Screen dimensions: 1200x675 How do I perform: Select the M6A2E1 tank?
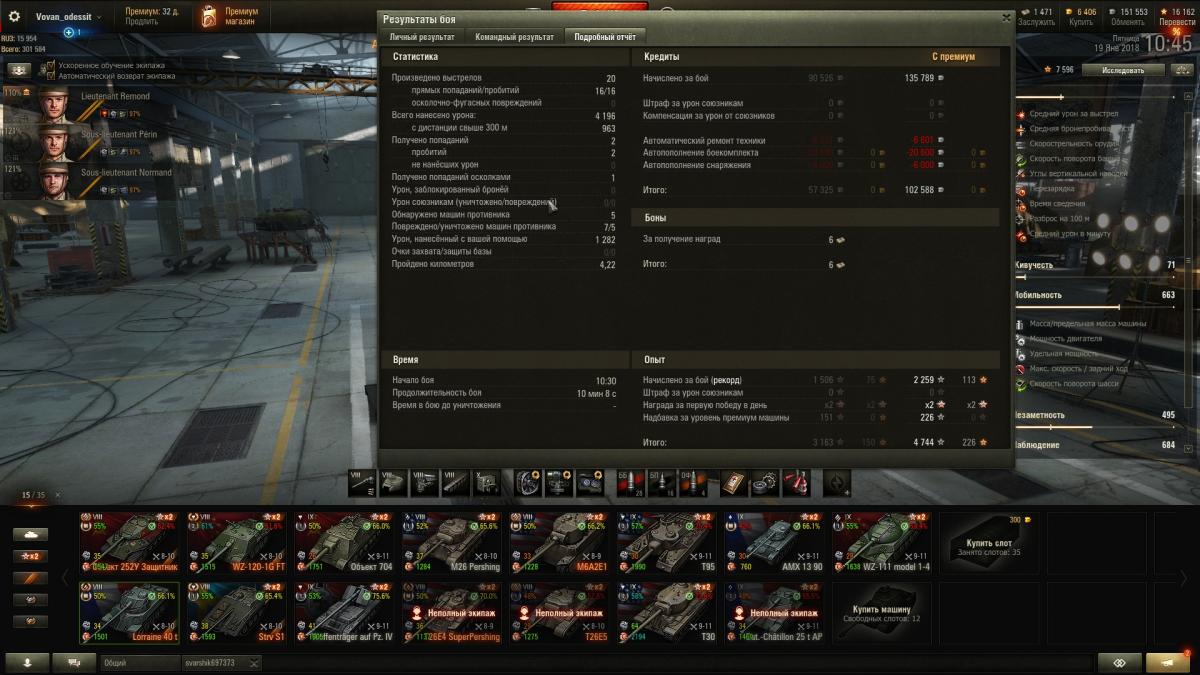pyautogui.click(x=560, y=543)
